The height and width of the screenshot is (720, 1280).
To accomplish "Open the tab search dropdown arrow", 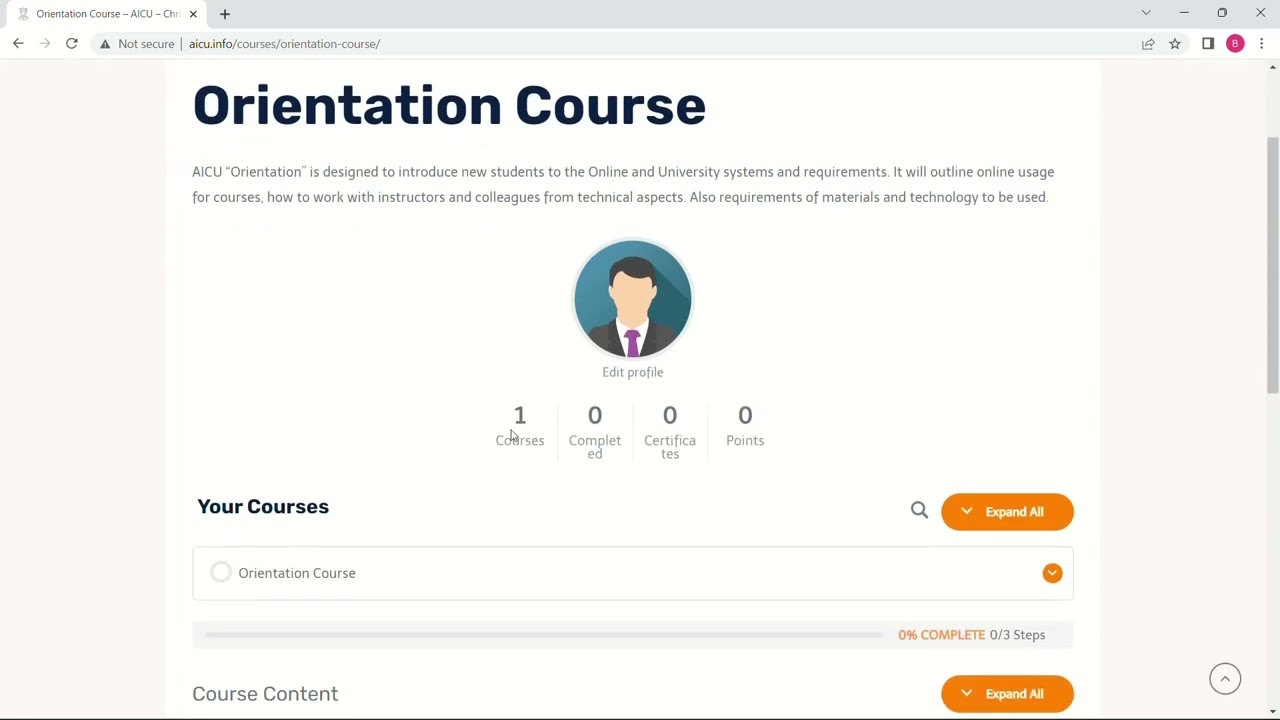I will [x=1146, y=13].
